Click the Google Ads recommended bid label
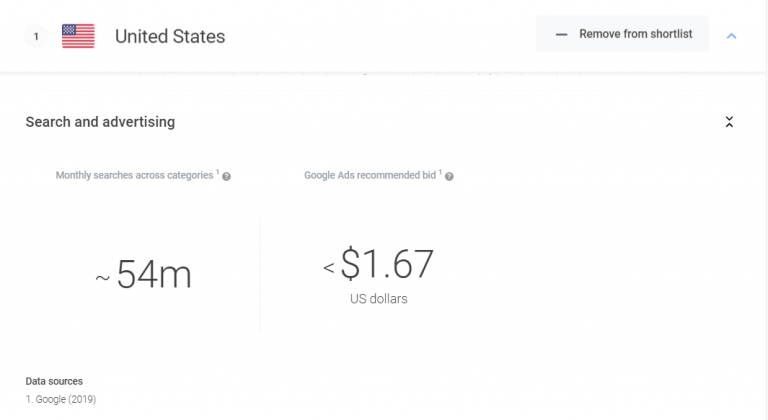The image size is (768, 420). pyautogui.click(x=369, y=176)
